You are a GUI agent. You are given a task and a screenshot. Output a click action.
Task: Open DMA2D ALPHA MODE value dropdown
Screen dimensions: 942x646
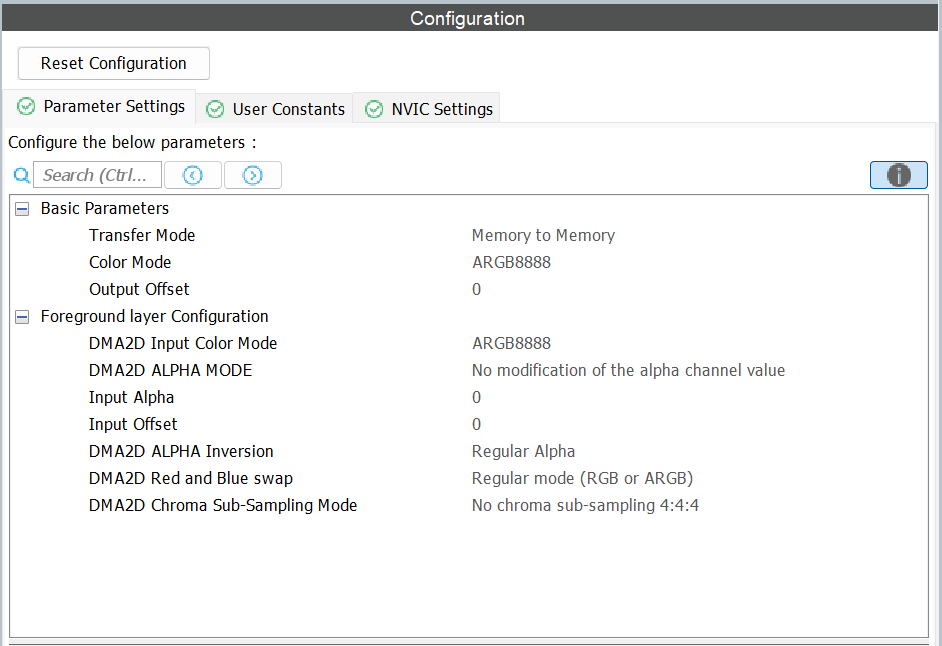[x=628, y=371]
